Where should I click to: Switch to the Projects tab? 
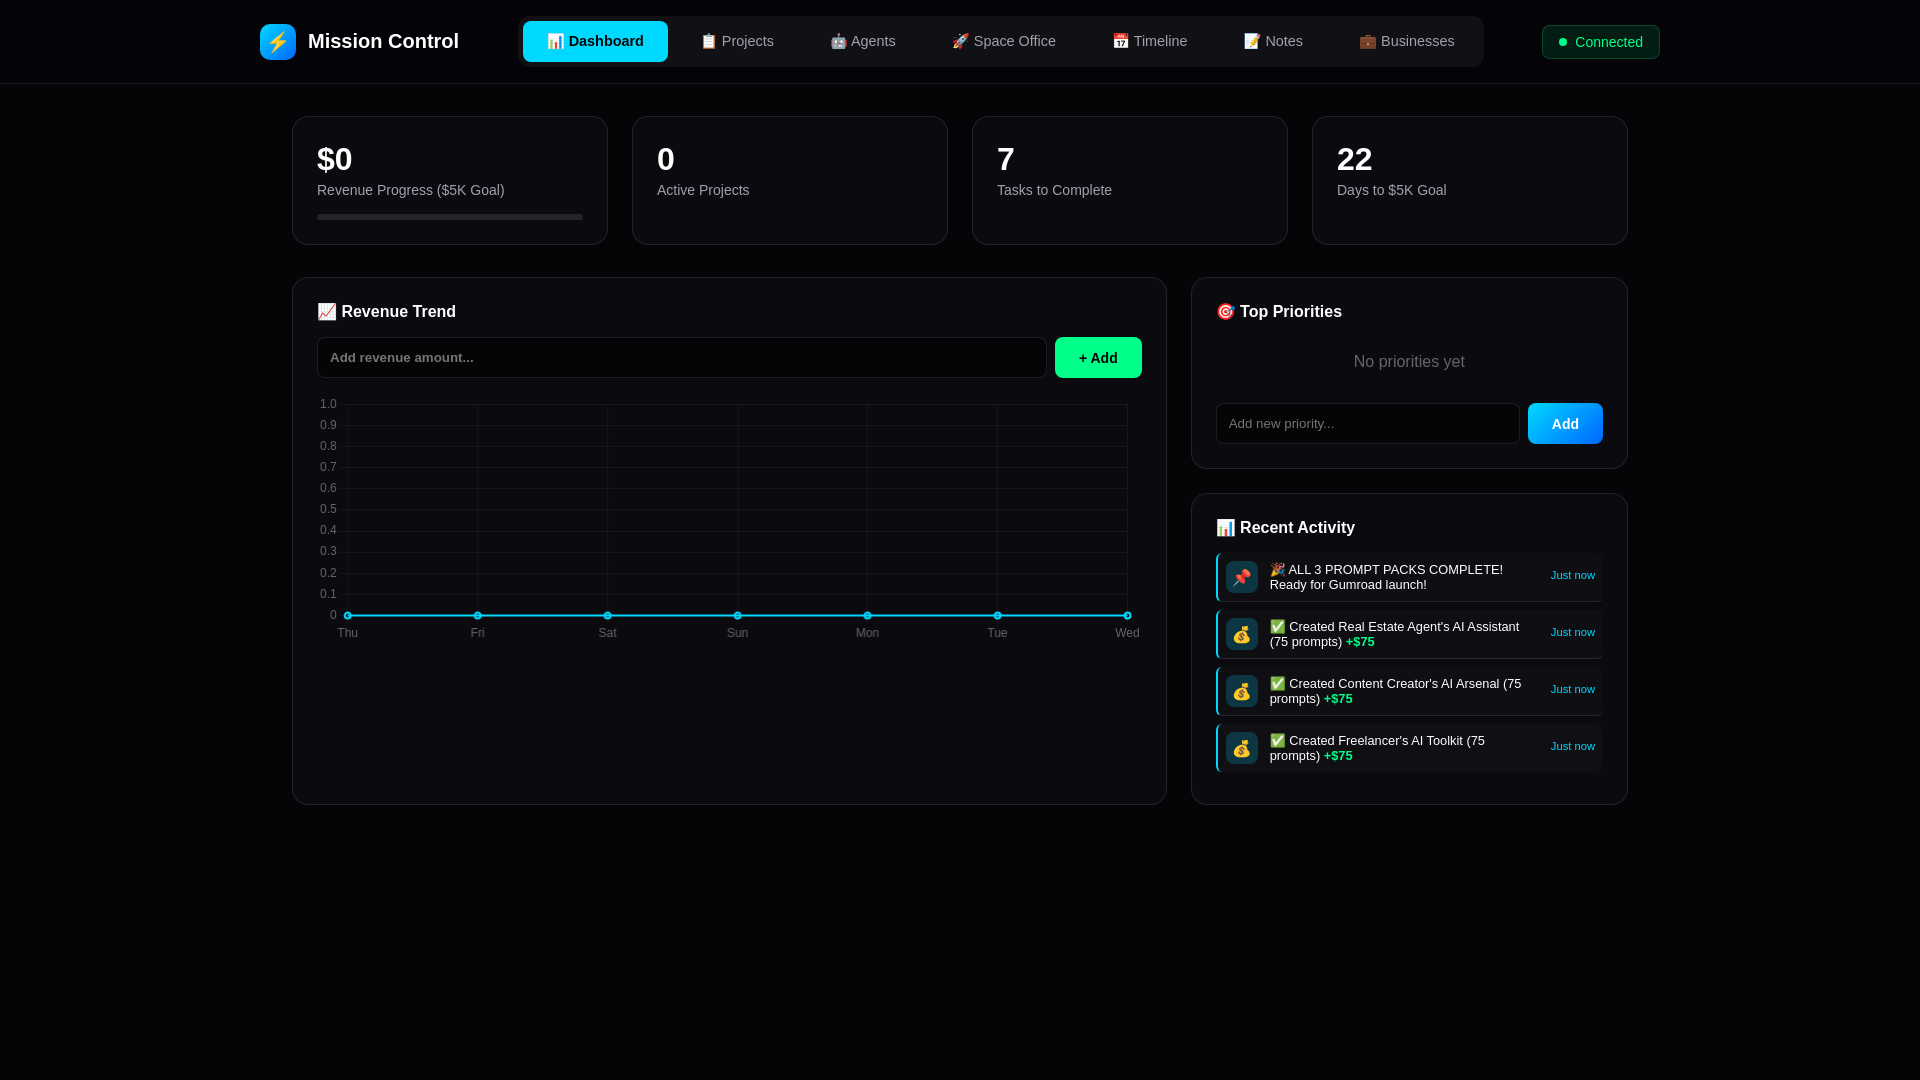point(737,41)
